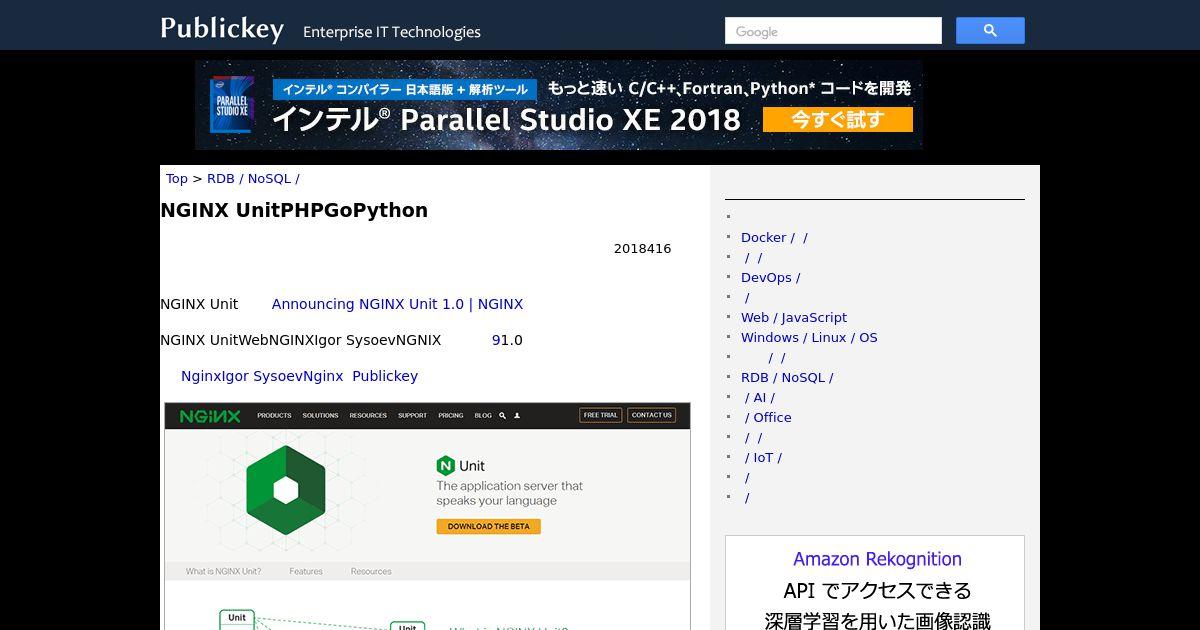Open the Office sidebar category link
The width and height of the screenshot is (1200, 630).
point(768,418)
